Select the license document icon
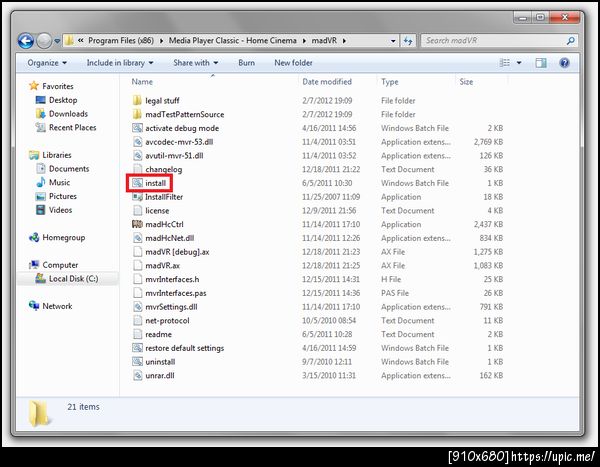Viewport: 600px width, 467px height. tap(137, 211)
